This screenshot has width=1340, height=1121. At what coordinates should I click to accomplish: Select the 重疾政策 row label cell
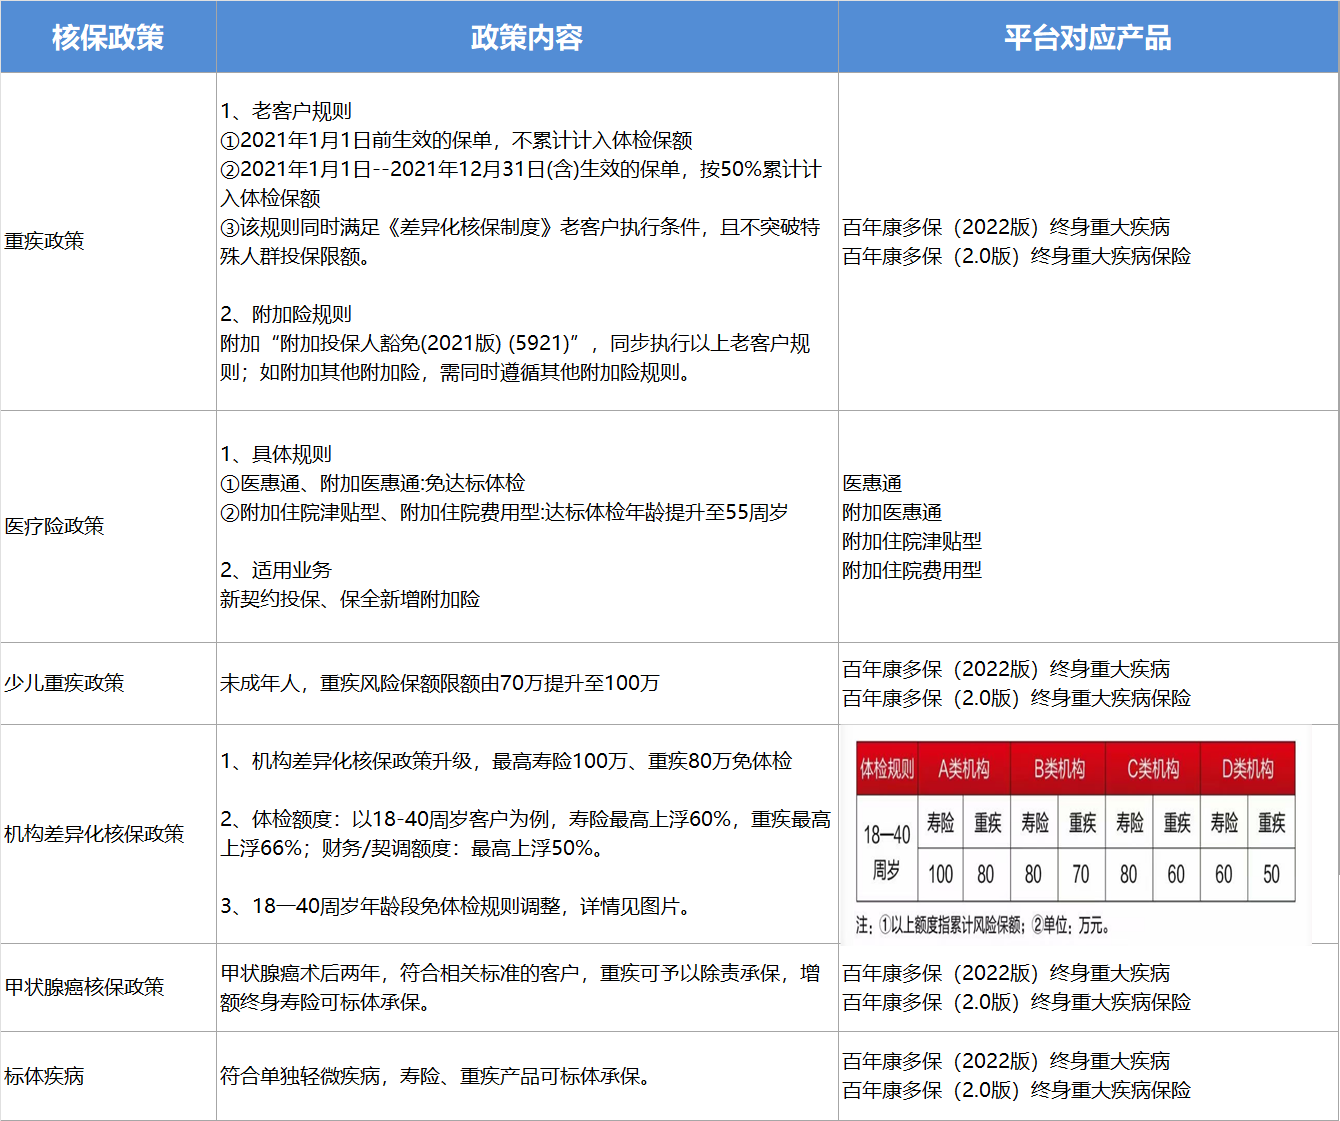45,241
